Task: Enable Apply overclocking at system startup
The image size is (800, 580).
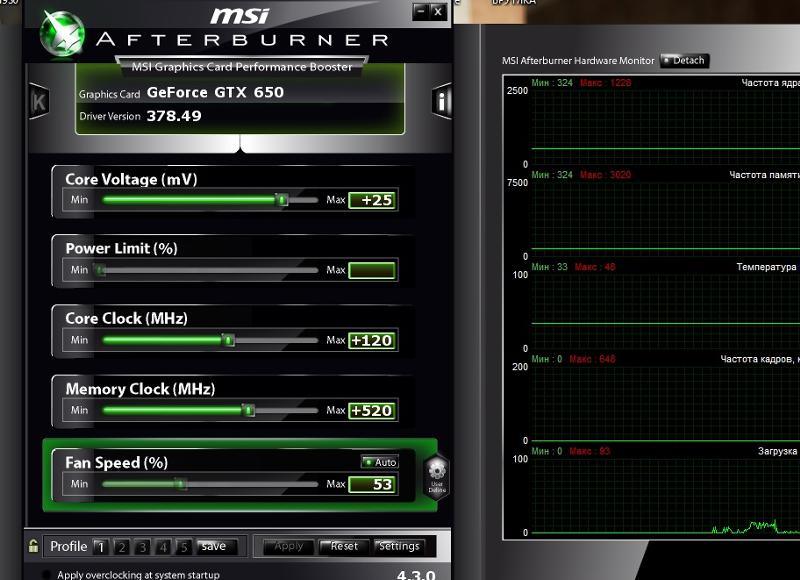Action: [x=46, y=574]
